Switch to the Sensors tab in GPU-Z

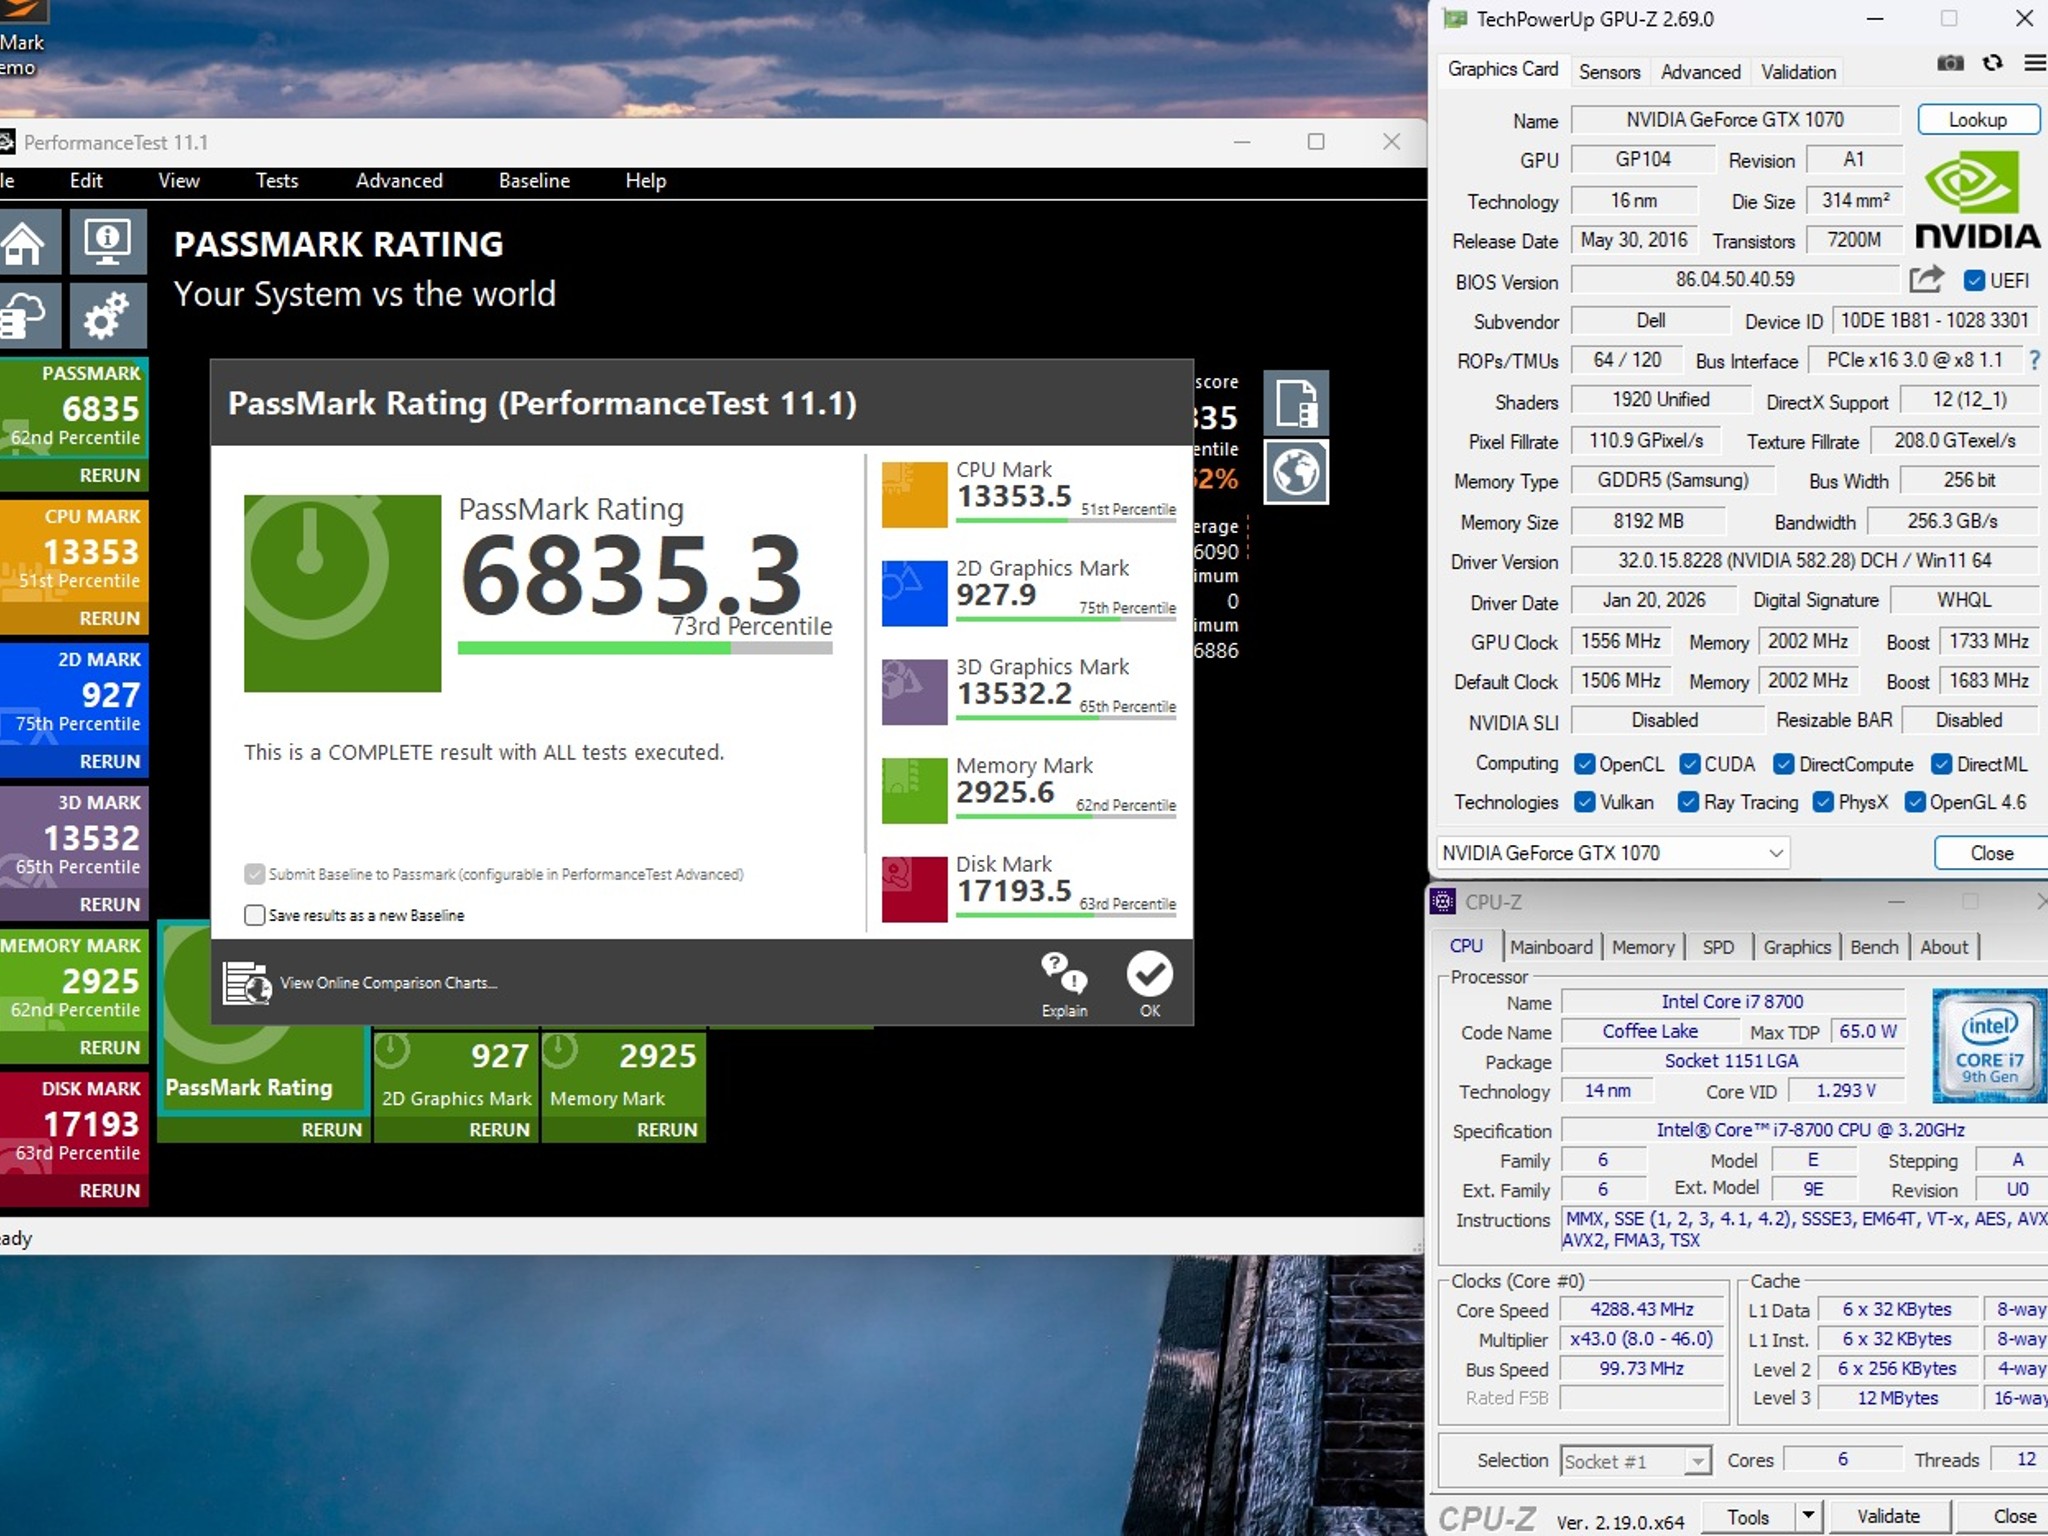[x=1609, y=72]
